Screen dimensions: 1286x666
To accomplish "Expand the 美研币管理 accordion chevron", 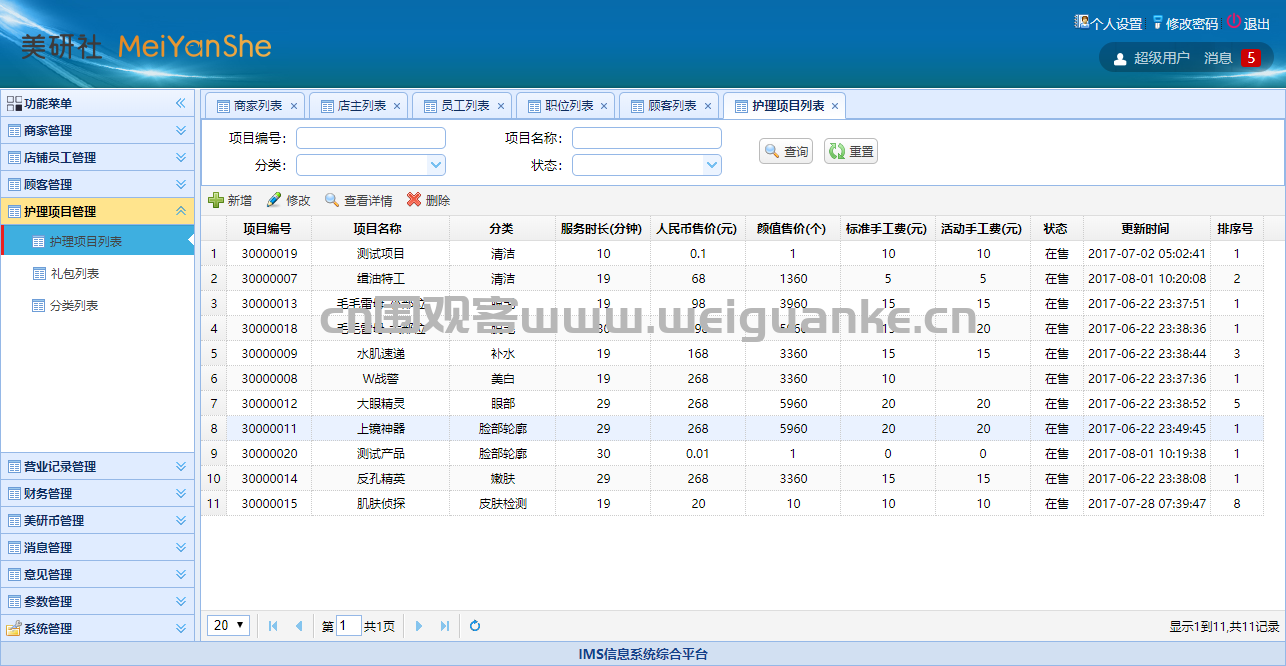I will coord(181,520).
